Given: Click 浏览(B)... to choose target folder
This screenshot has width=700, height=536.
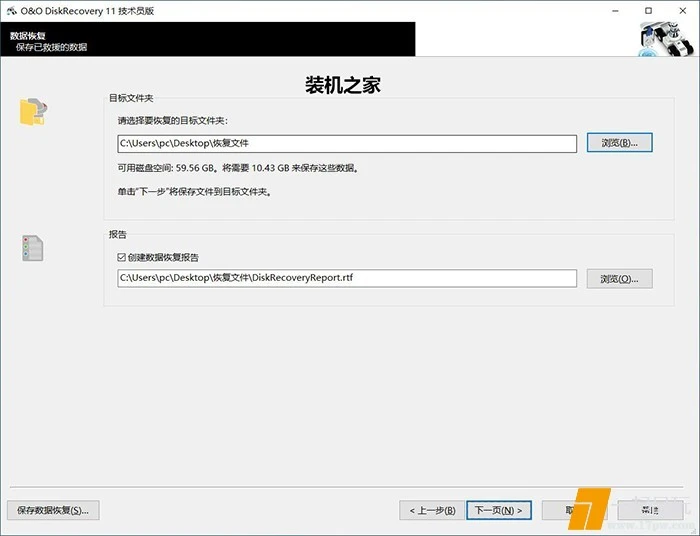Looking at the screenshot, I should pos(619,143).
